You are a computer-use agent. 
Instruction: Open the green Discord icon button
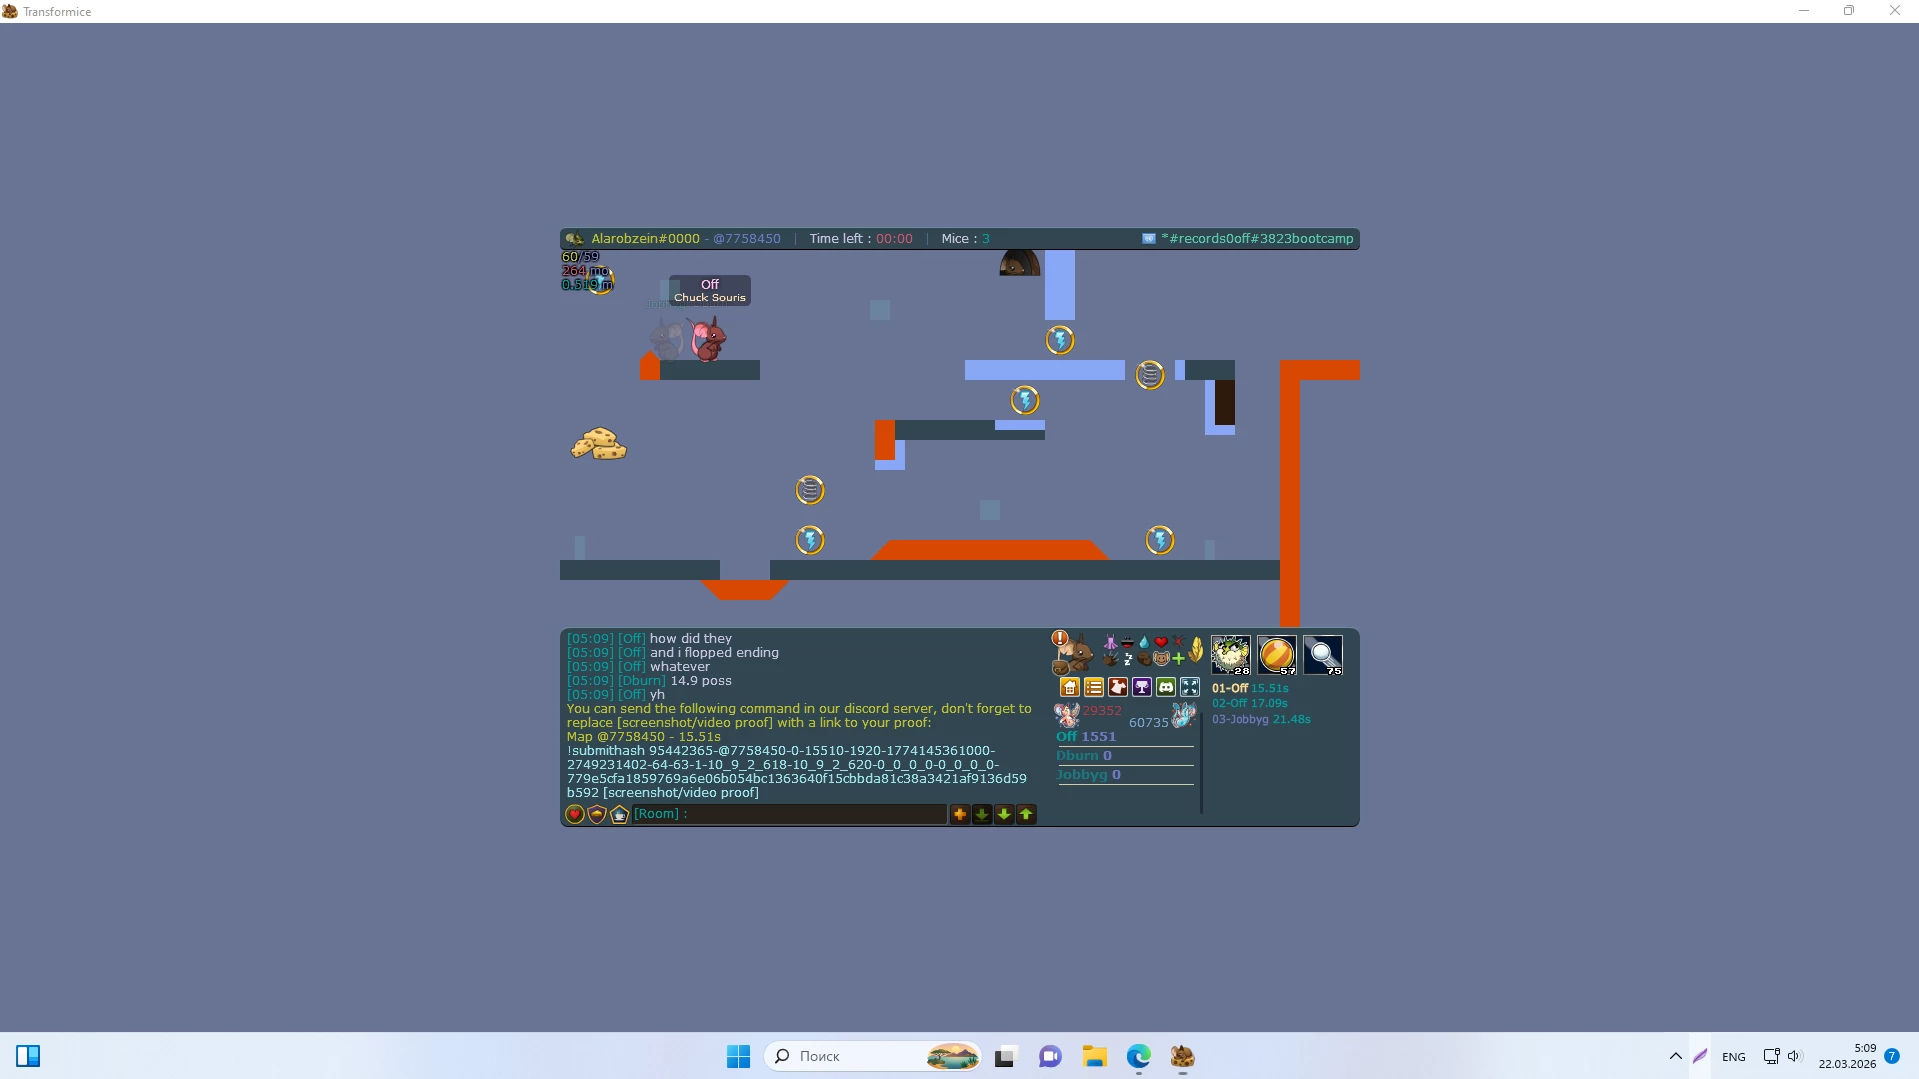1166,687
